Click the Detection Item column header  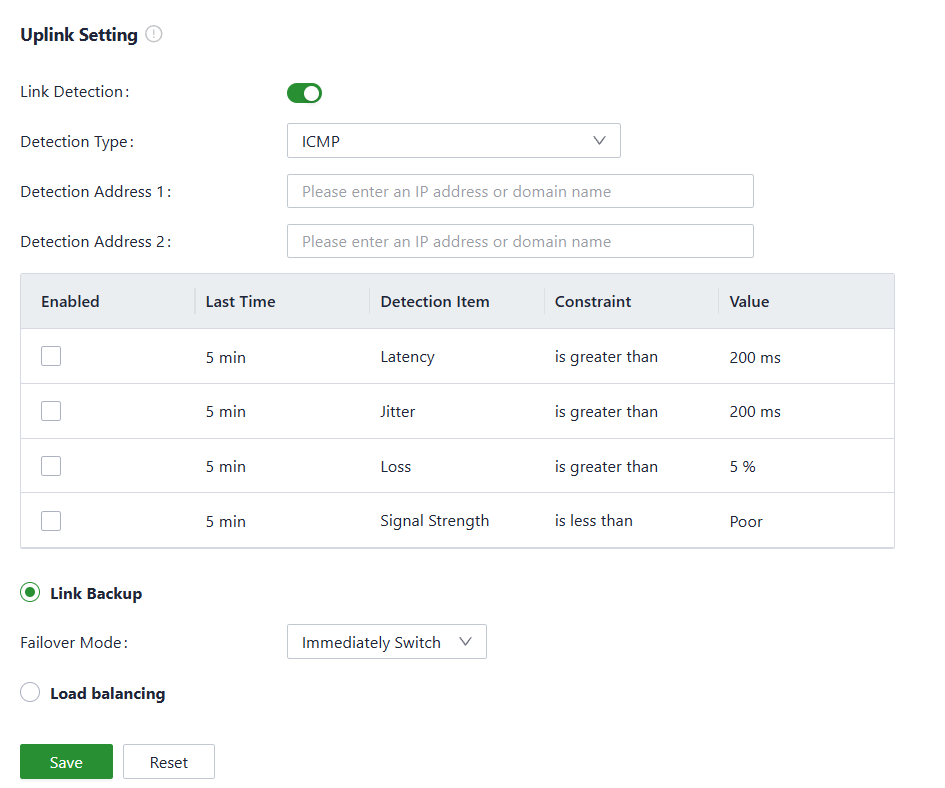(x=435, y=301)
